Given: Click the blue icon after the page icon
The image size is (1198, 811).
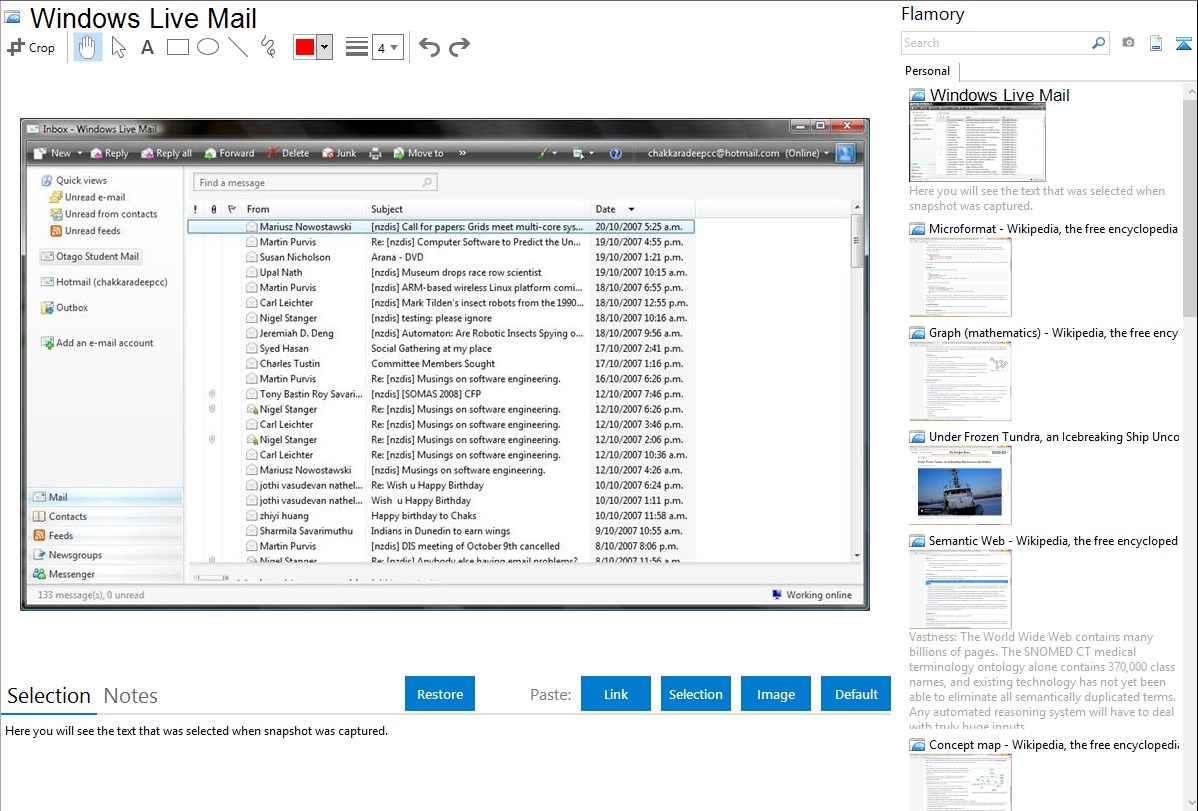Looking at the screenshot, I should pos(1183,43).
